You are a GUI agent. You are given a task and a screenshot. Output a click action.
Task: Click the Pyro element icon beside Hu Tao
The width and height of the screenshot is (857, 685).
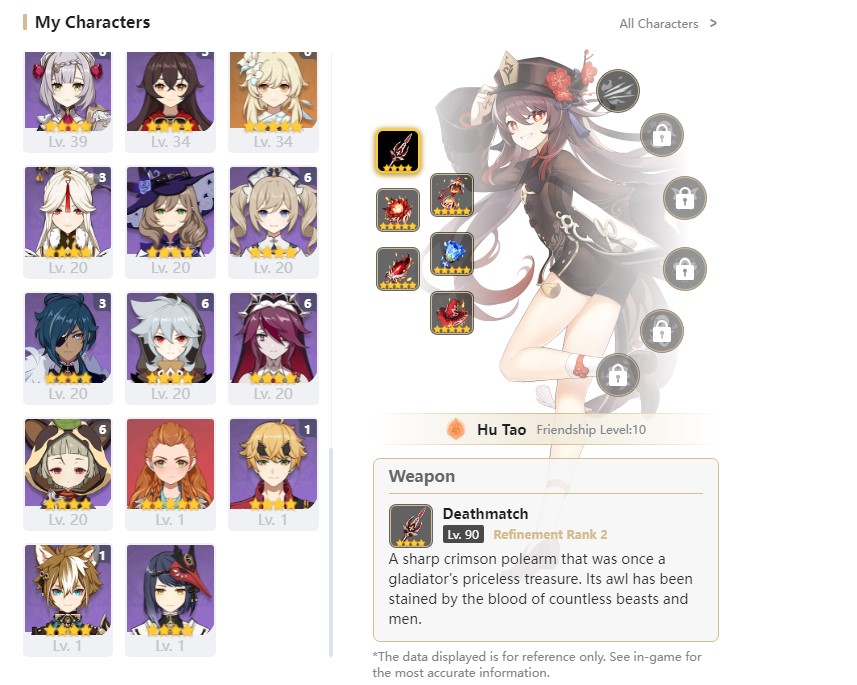point(456,429)
